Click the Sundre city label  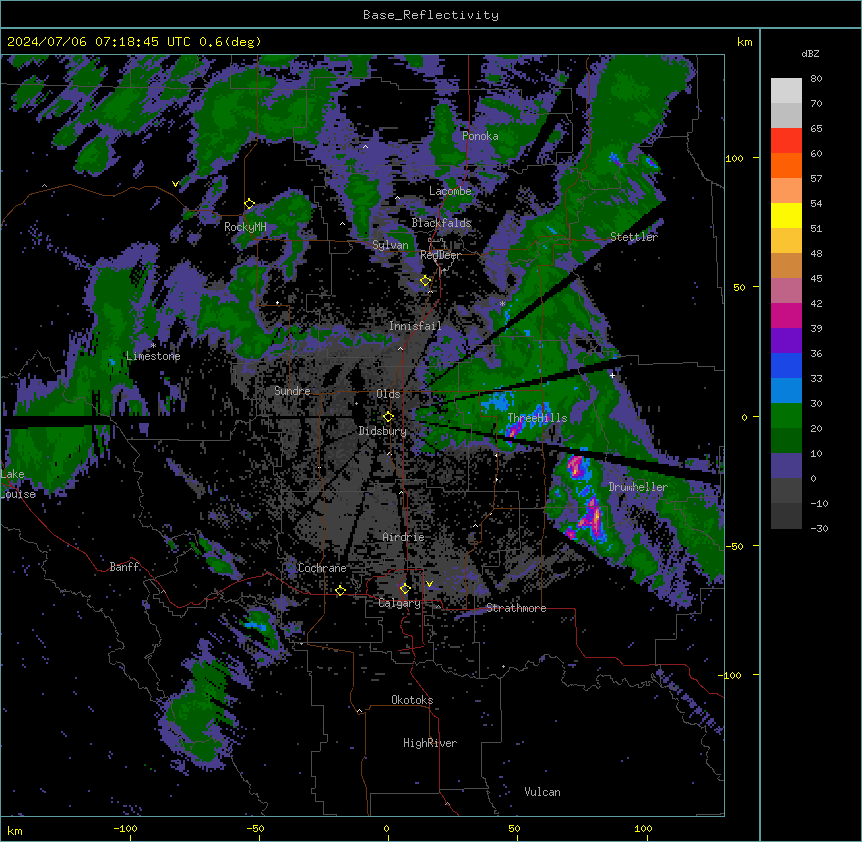pyautogui.click(x=292, y=391)
